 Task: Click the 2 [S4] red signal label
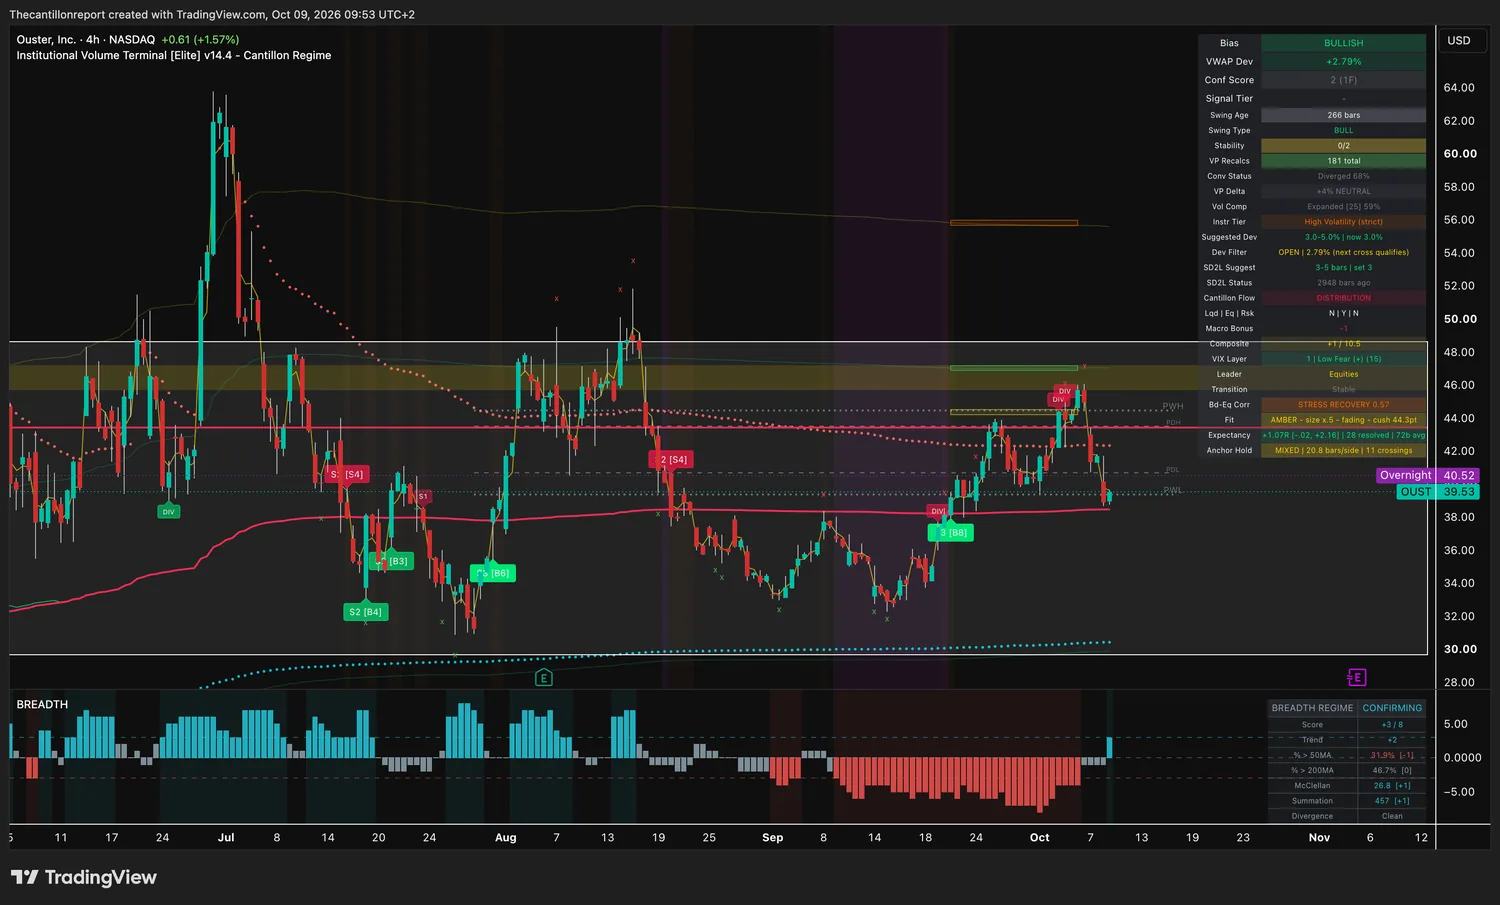point(671,460)
